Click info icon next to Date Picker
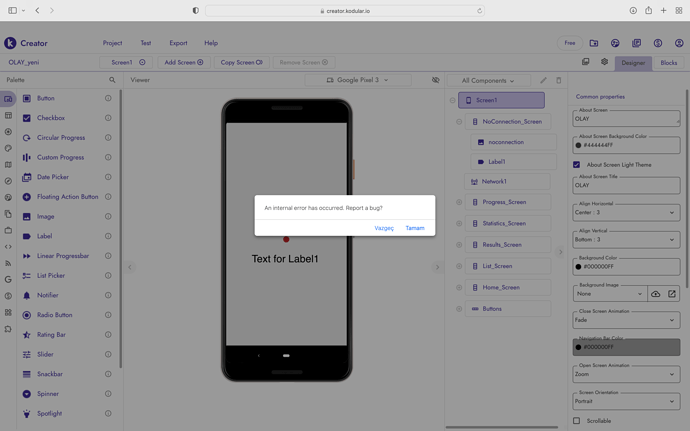The width and height of the screenshot is (690, 431). tap(108, 177)
